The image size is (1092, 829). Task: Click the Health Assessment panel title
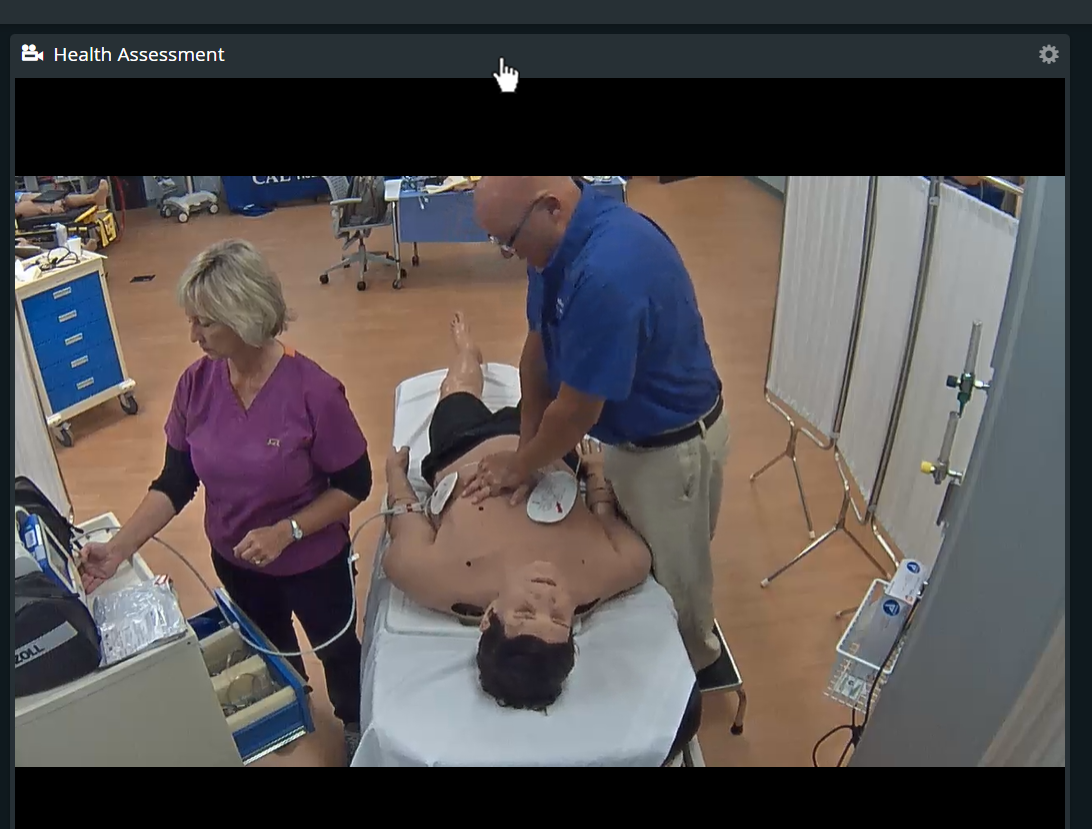tap(139, 54)
